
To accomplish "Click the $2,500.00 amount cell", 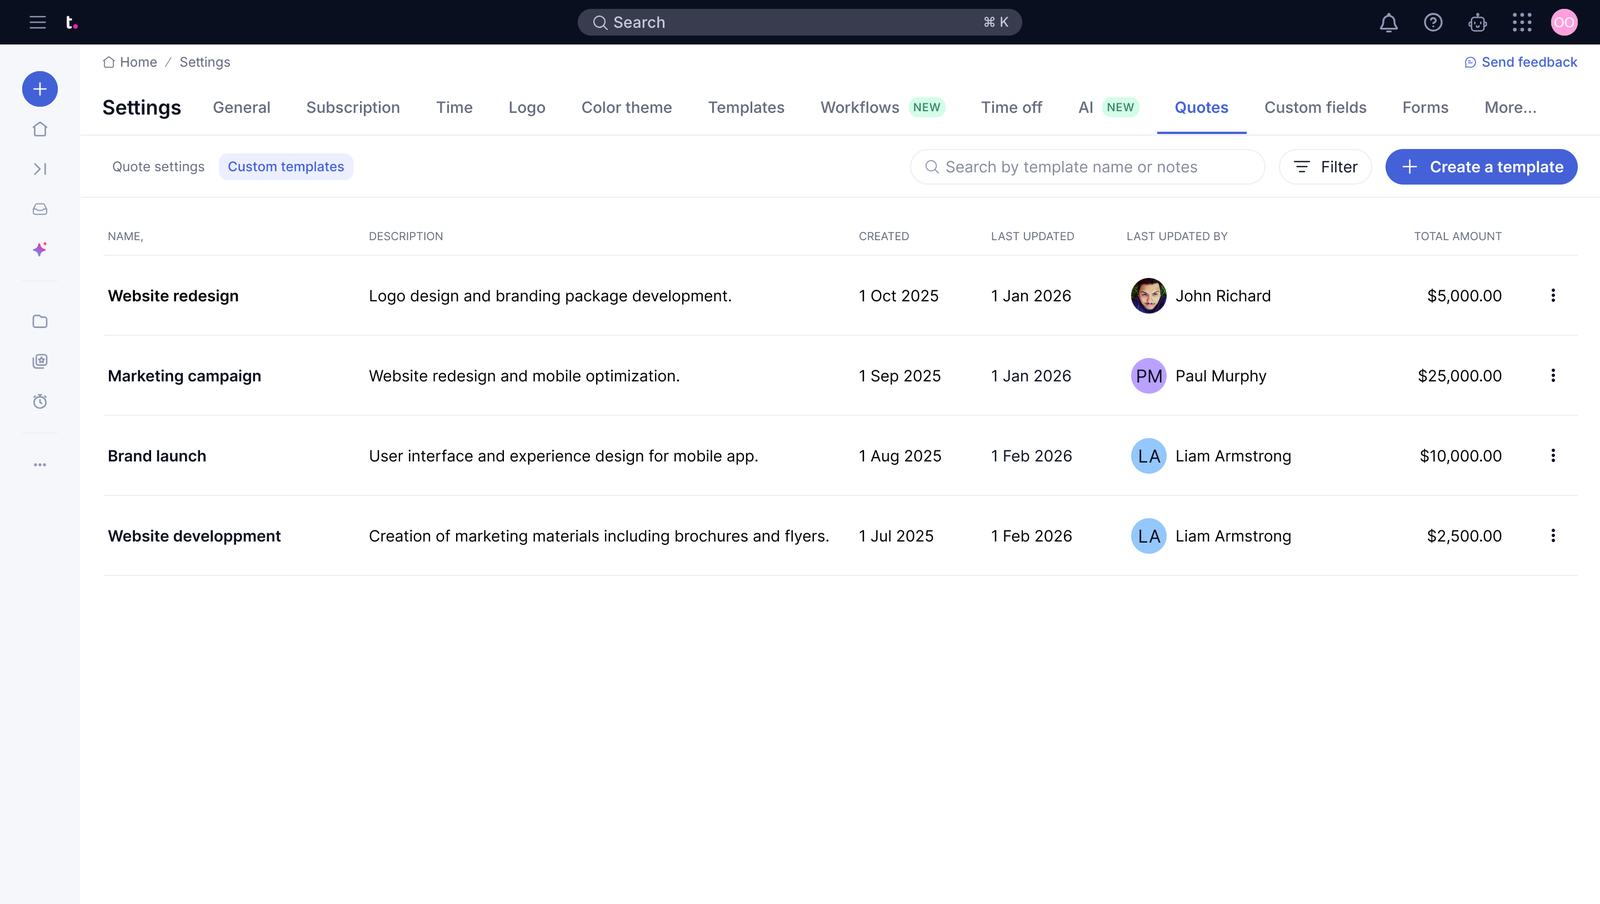I will click(1464, 536).
